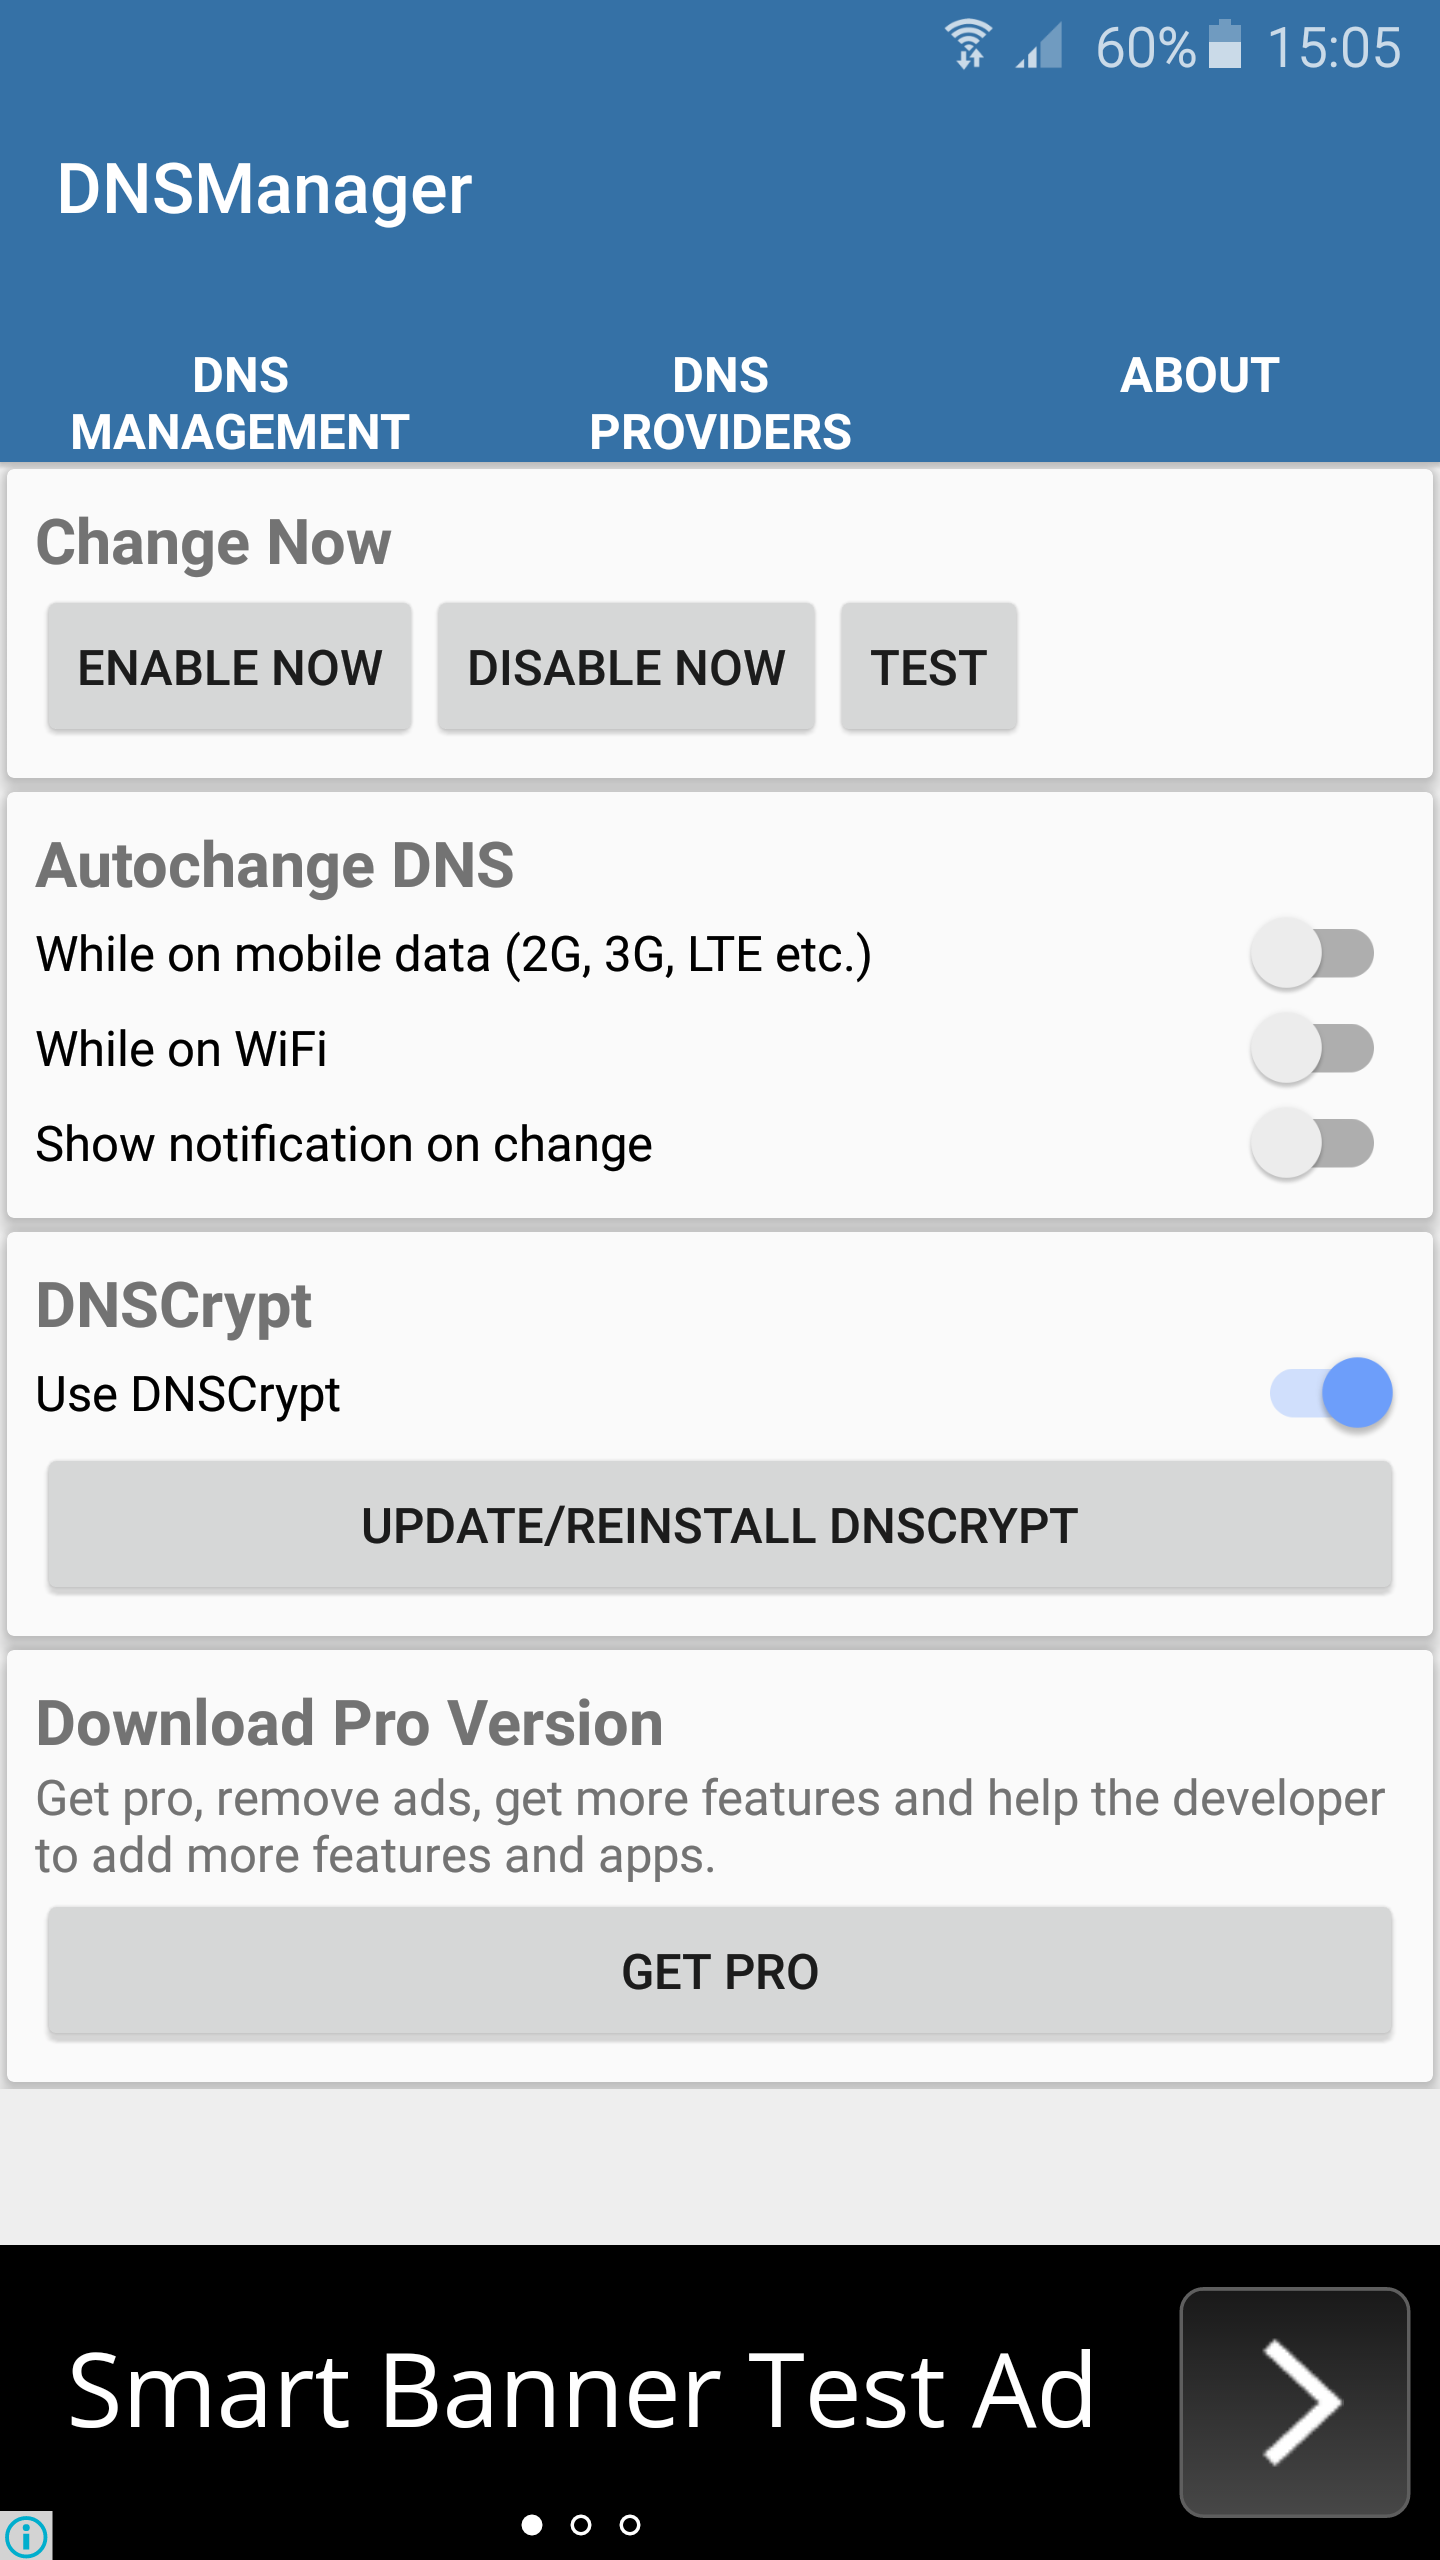Image resolution: width=1440 pixels, height=2560 pixels.
Task: Open the About tab
Action: (1200, 376)
